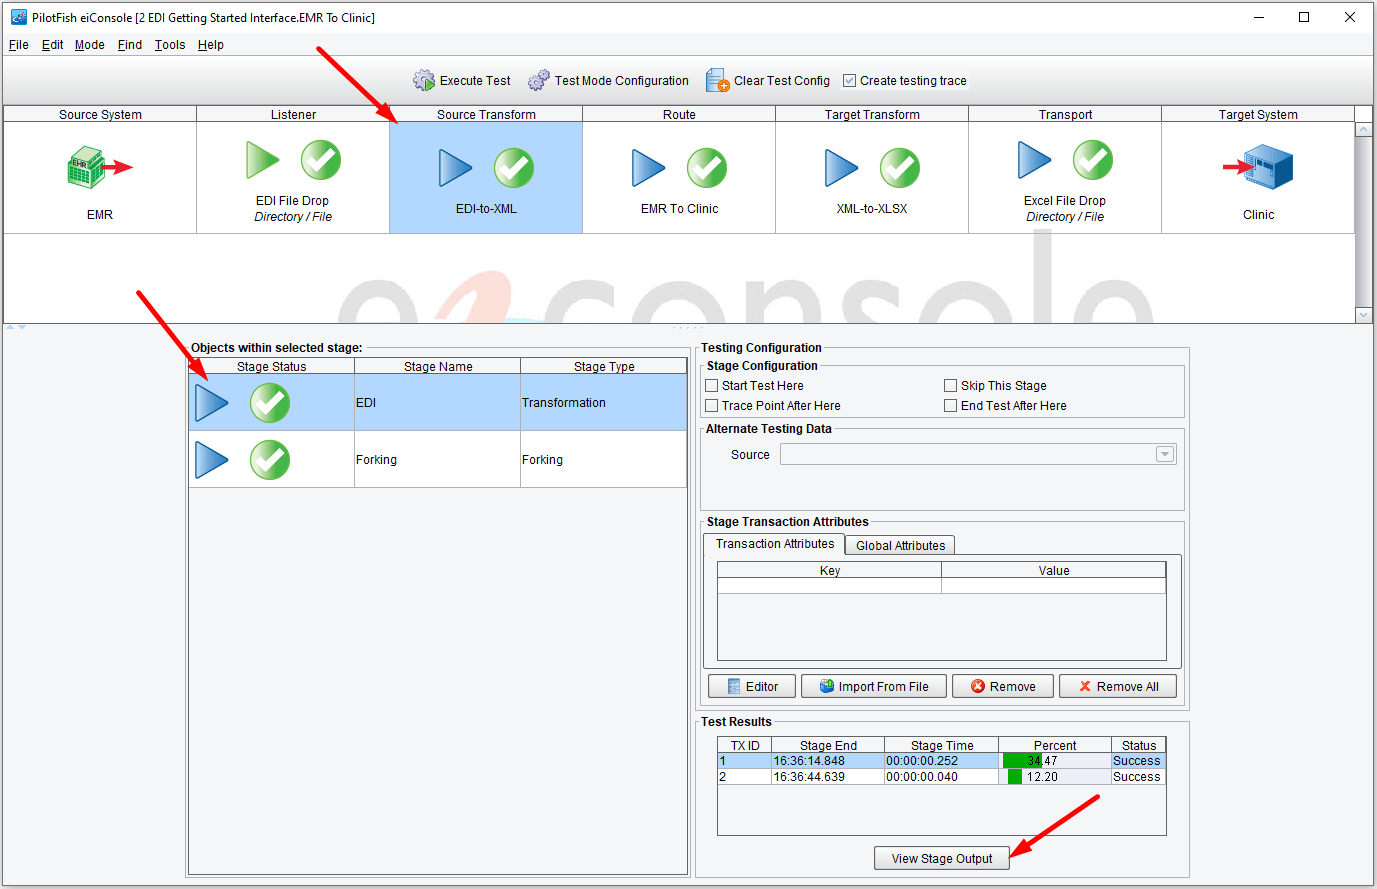
Task: Click the stage panel scrollbar up arrow
Action: [x=1364, y=130]
